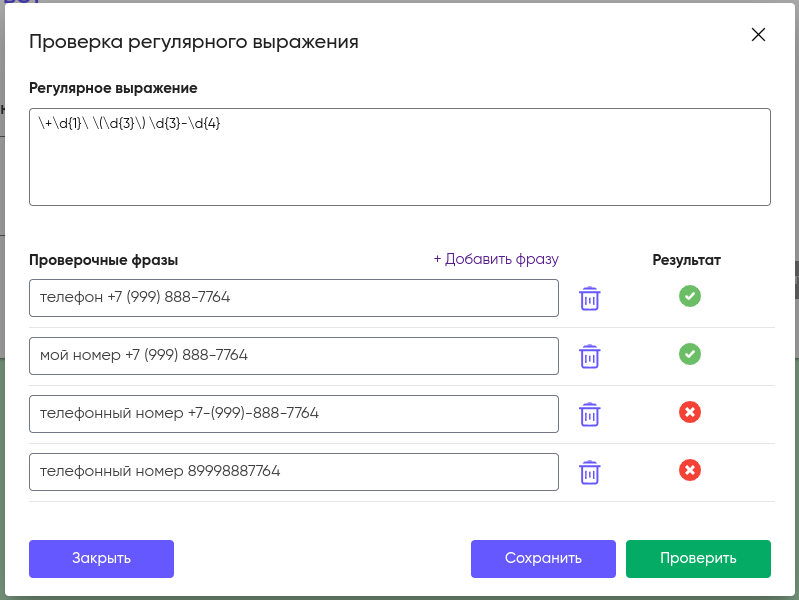Focus the 'телефон +7 (999) 888-7764' input field
This screenshot has width=799, height=600.
point(294,297)
